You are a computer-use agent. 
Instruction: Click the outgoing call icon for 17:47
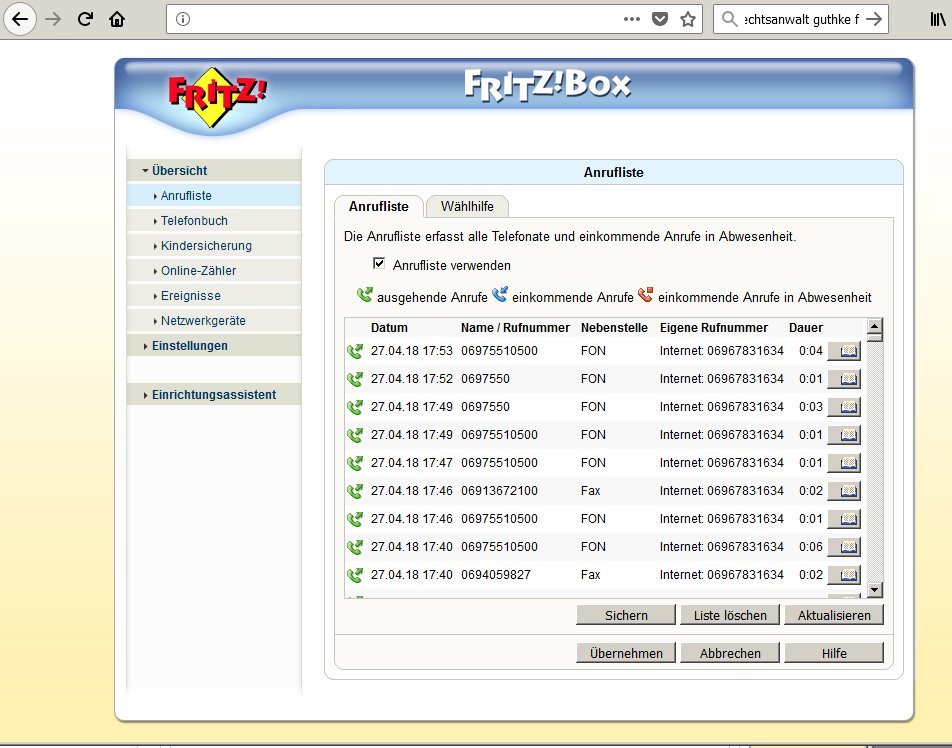click(x=355, y=463)
